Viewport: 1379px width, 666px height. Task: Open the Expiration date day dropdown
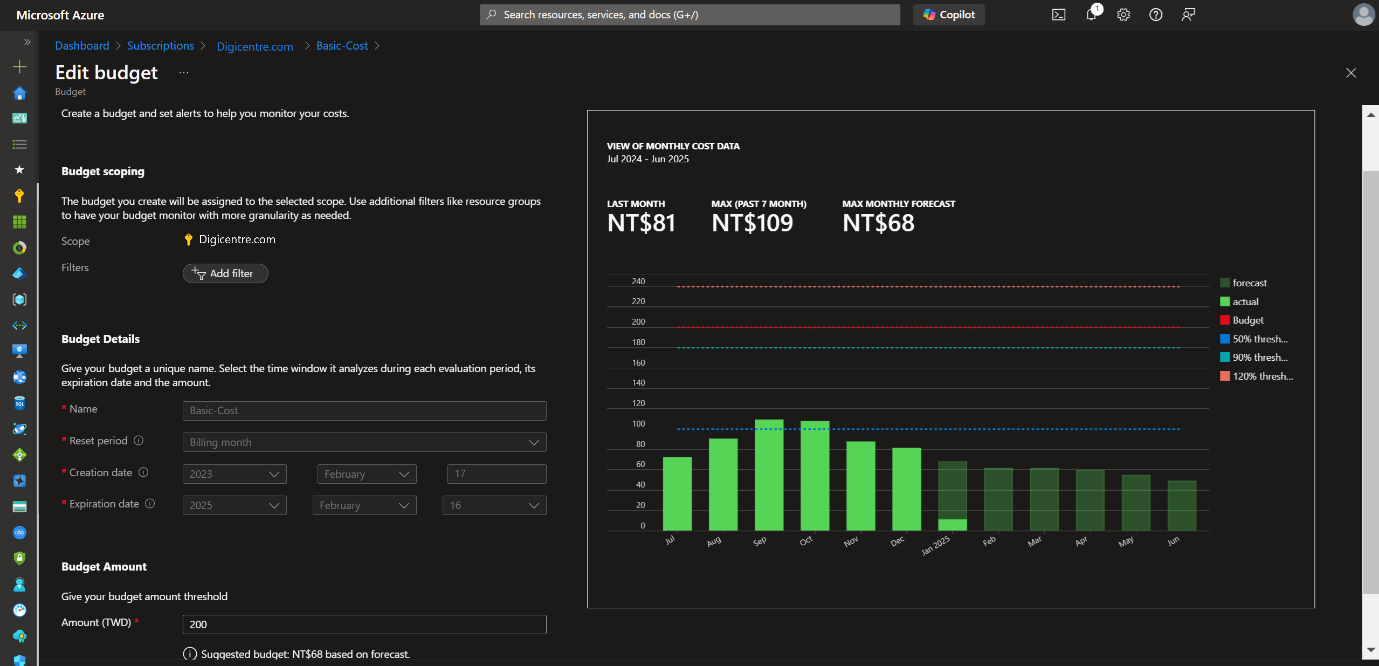tap(494, 506)
